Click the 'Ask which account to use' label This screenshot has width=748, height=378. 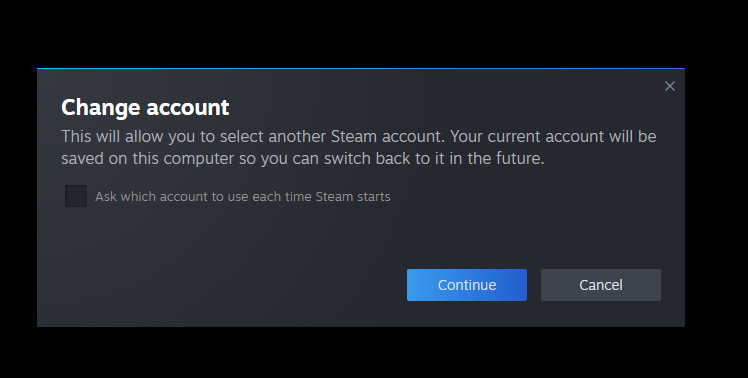coord(243,197)
